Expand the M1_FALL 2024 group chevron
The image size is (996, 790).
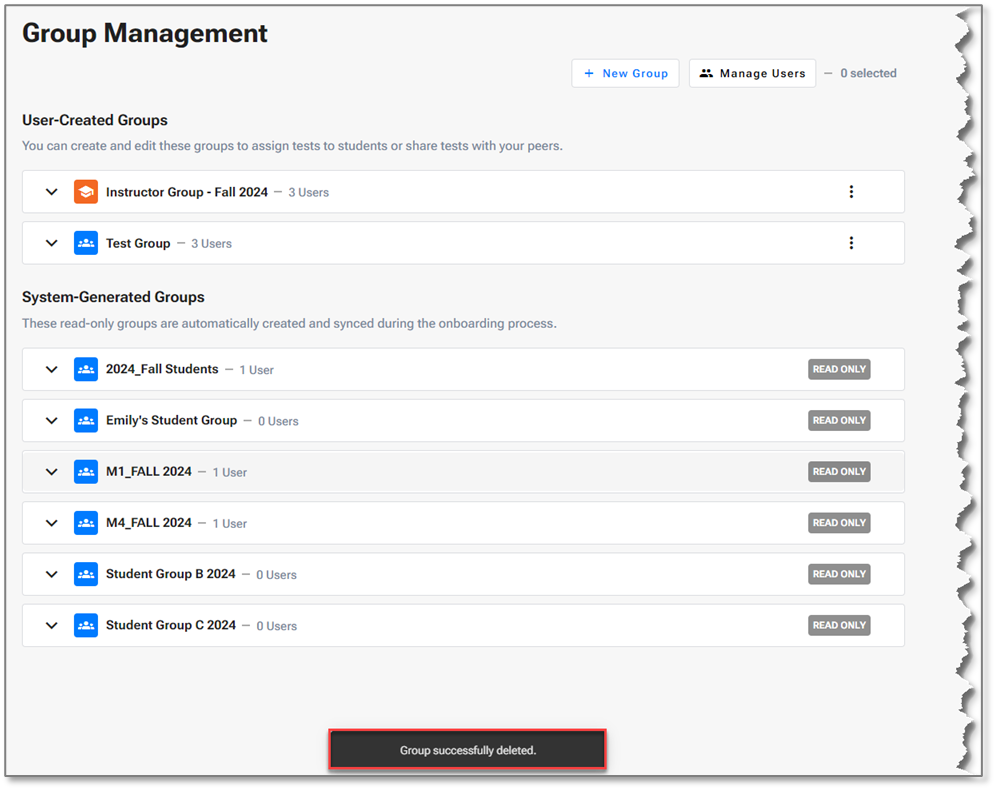click(x=52, y=472)
